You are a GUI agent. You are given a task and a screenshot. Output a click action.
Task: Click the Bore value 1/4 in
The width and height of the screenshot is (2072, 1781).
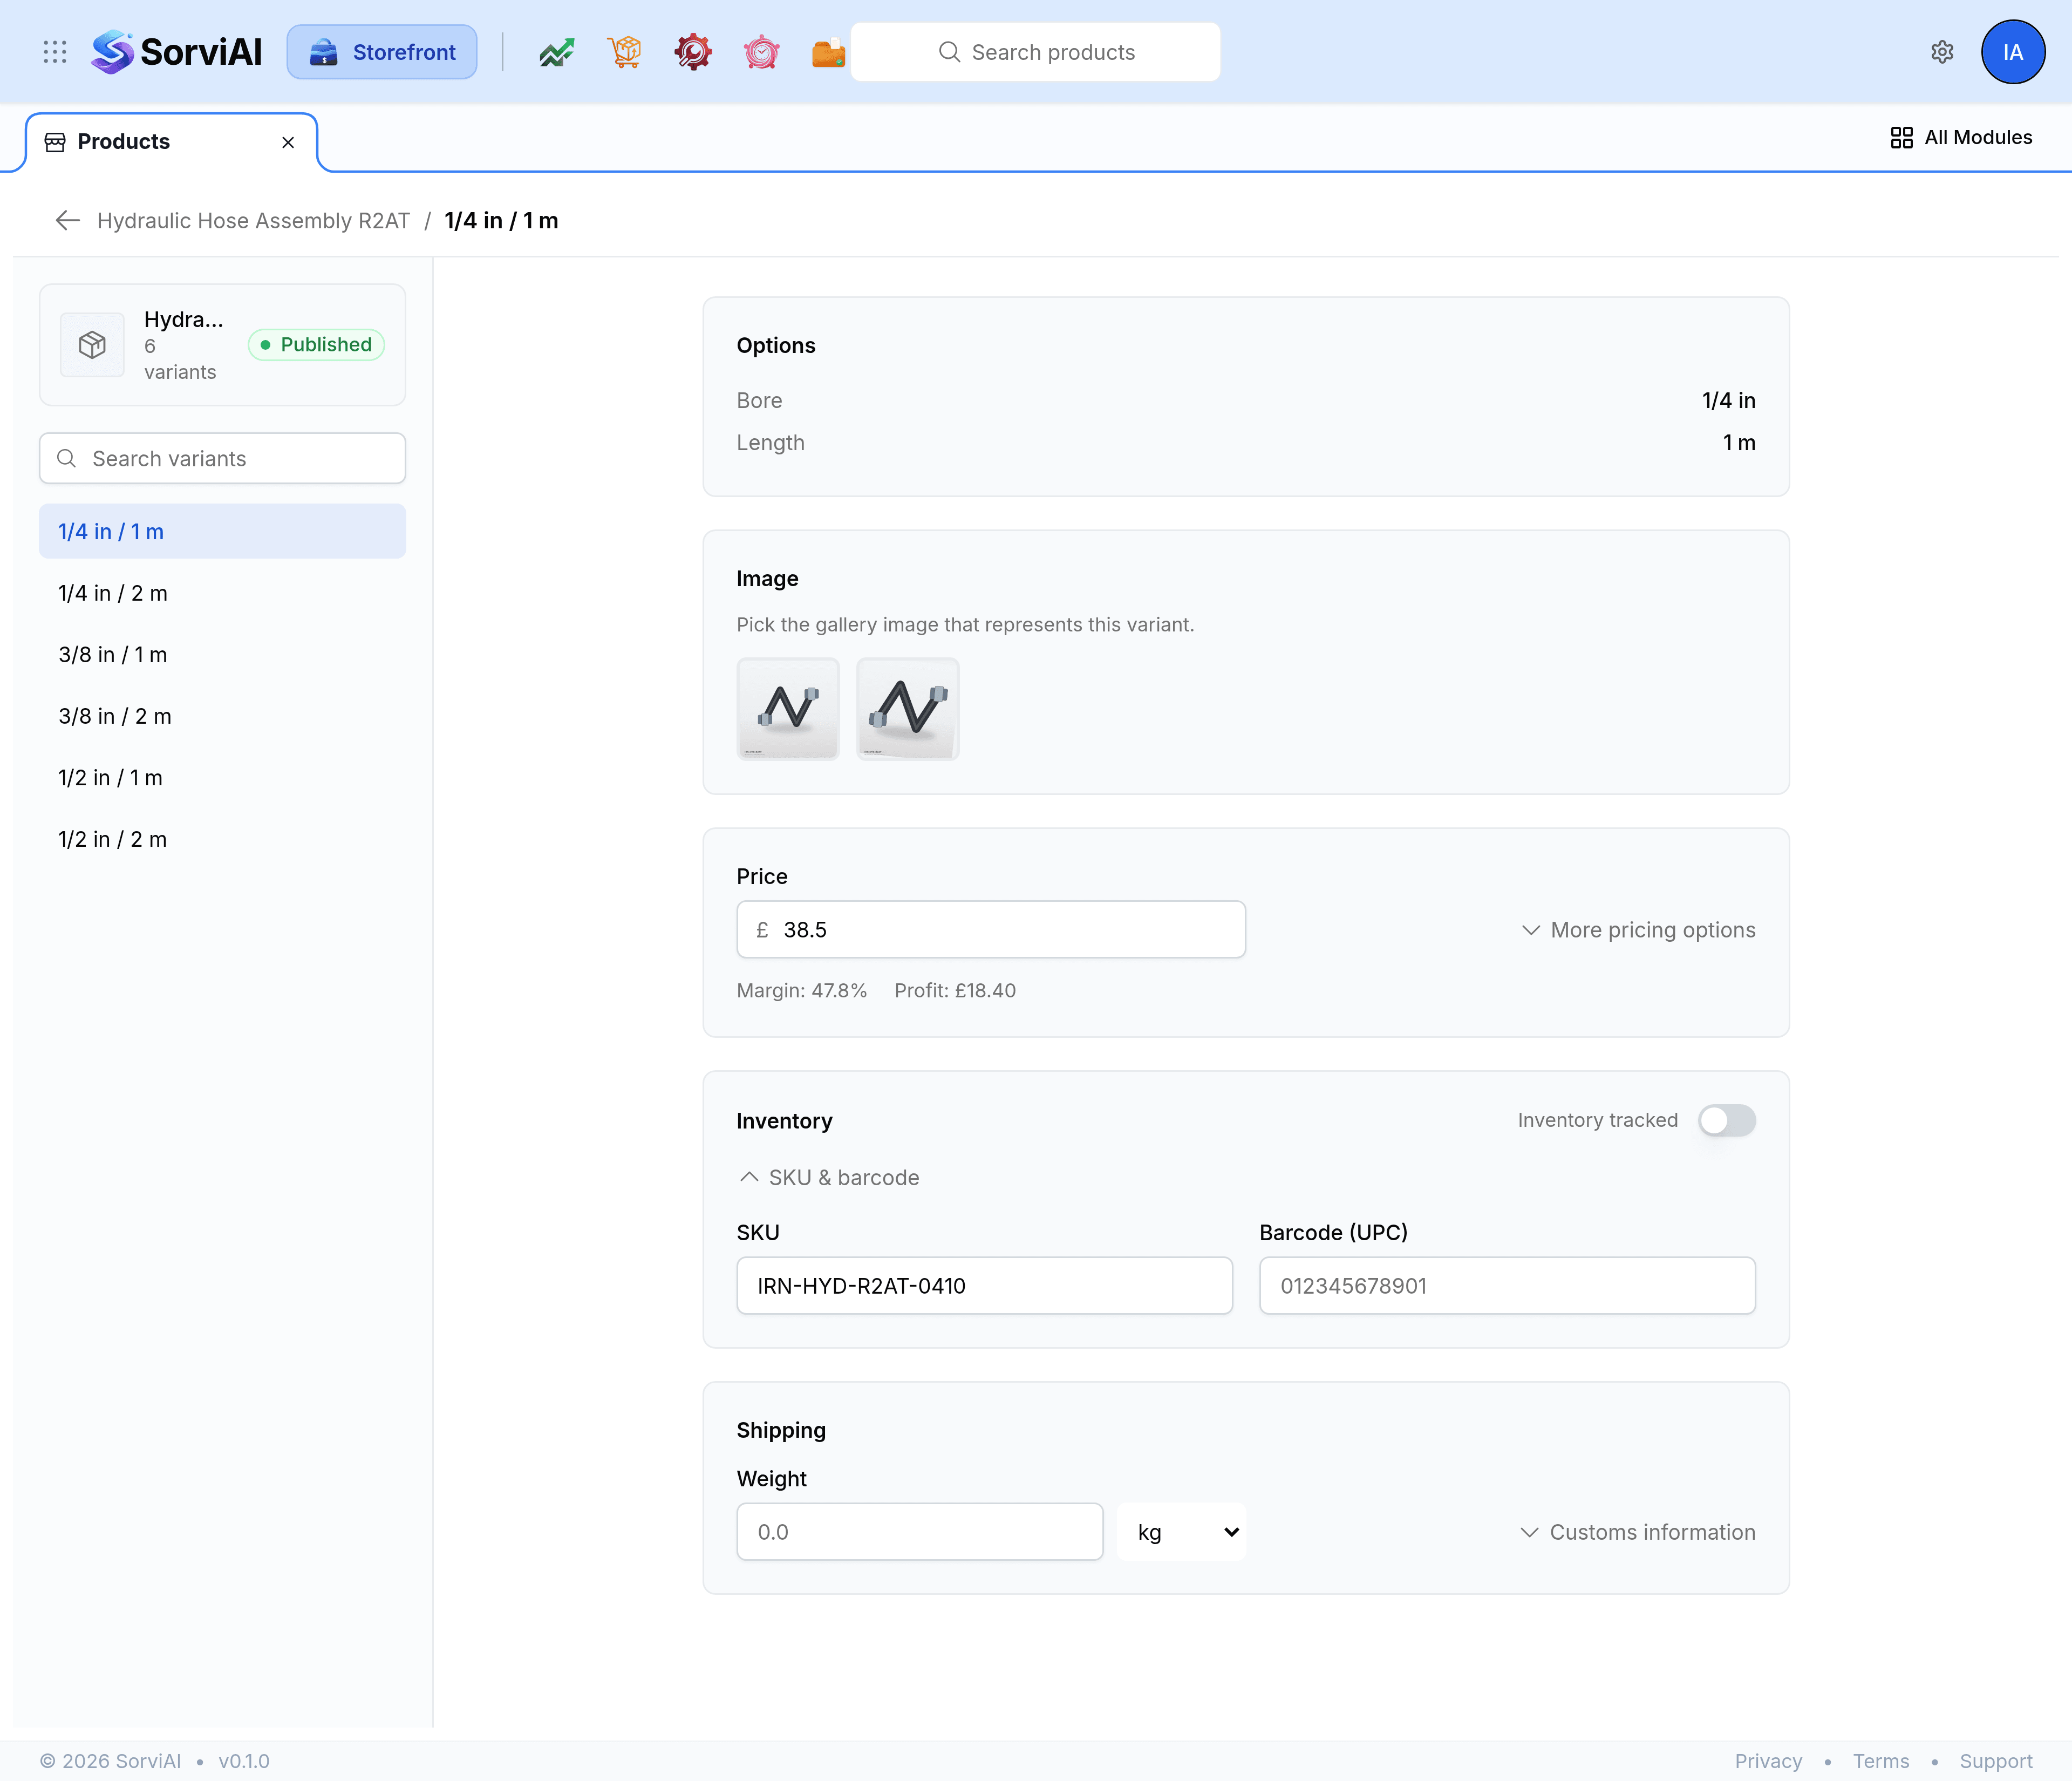(x=1728, y=400)
